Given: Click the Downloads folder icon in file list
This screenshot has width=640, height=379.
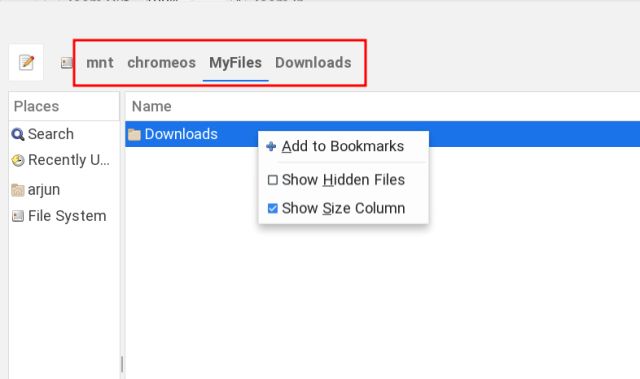Looking at the screenshot, I should (134, 134).
